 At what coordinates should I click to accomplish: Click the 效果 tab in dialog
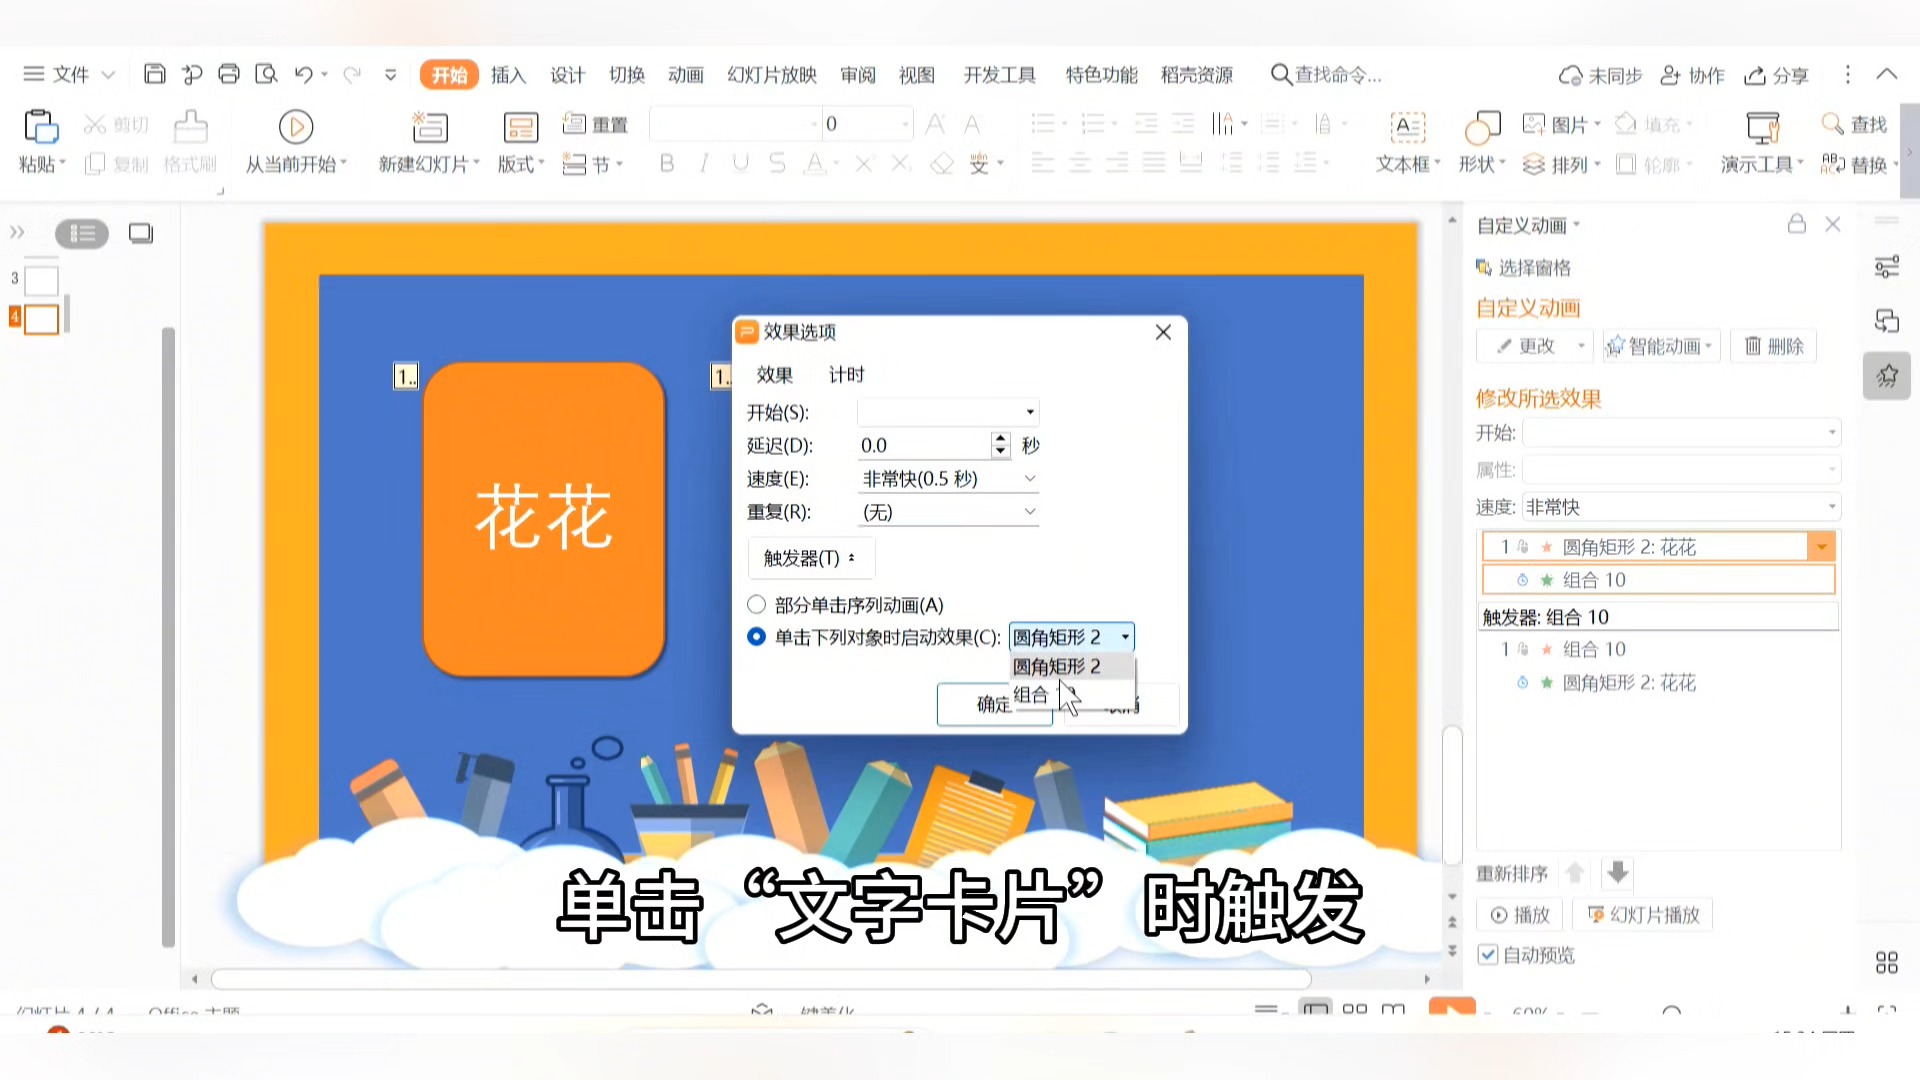(777, 373)
